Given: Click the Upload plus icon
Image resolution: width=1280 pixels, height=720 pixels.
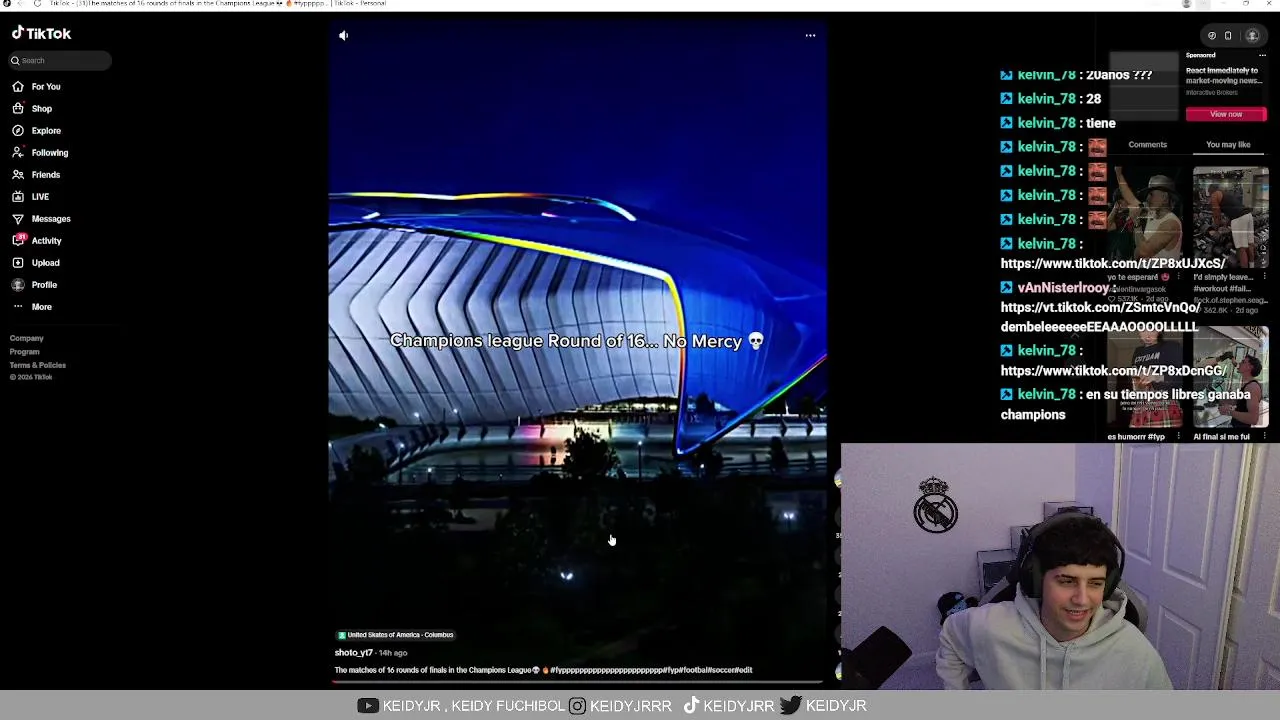Looking at the screenshot, I should click(18, 263).
